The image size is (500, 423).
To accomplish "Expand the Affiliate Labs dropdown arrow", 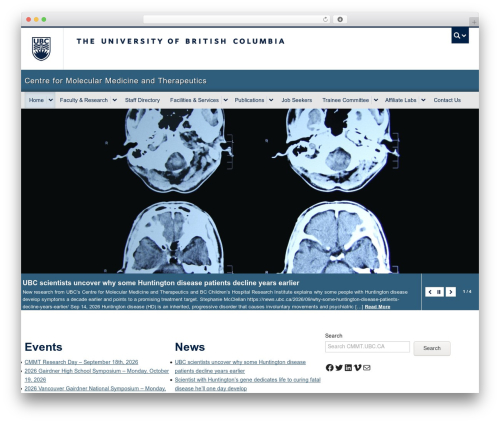I will point(423,100).
